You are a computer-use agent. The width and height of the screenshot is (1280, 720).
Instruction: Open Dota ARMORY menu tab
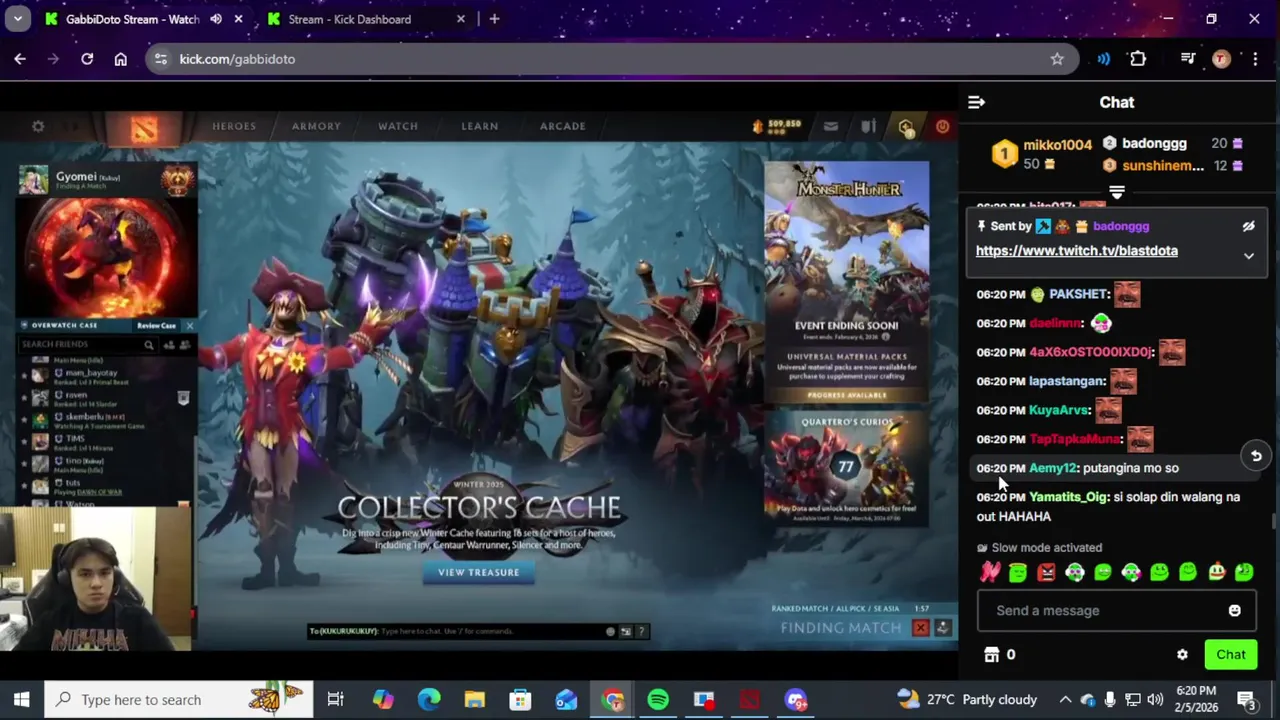click(x=316, y=126)
